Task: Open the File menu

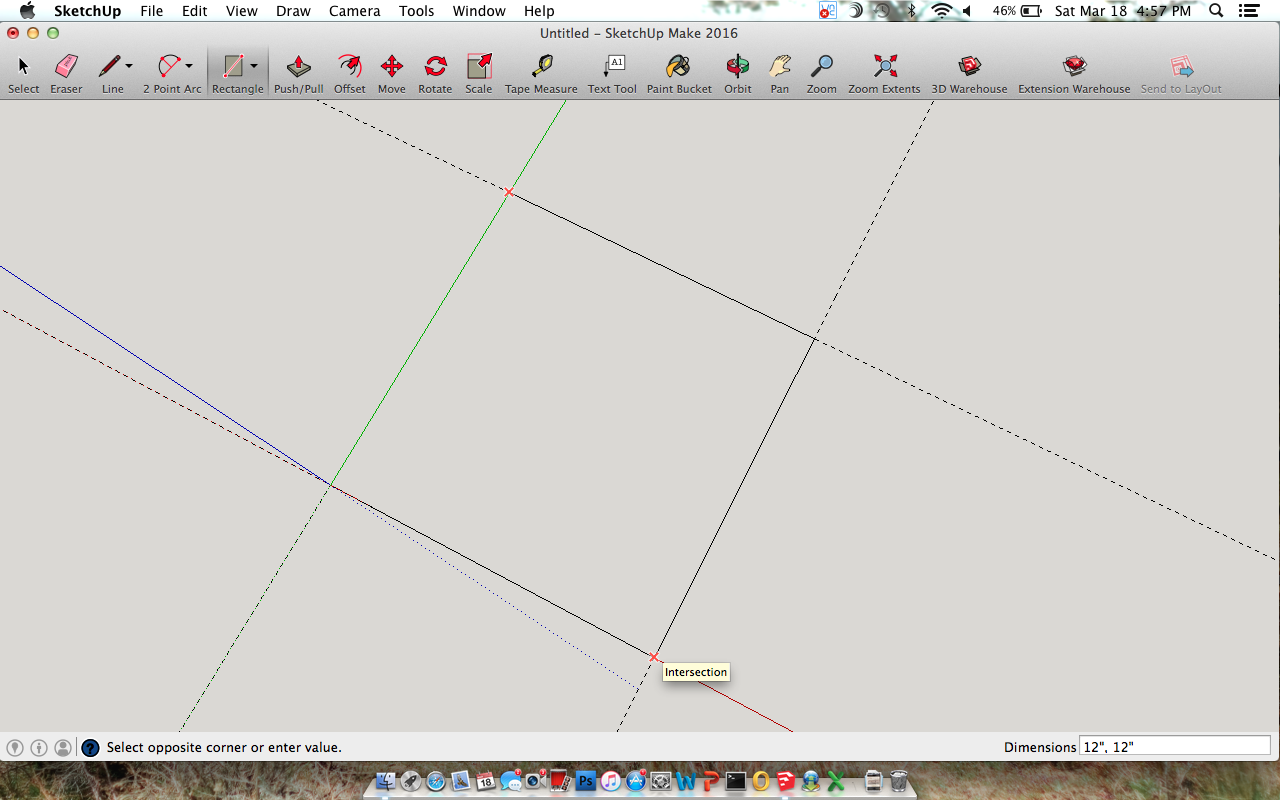Action: pyautogui.click(x=152, y=11)
